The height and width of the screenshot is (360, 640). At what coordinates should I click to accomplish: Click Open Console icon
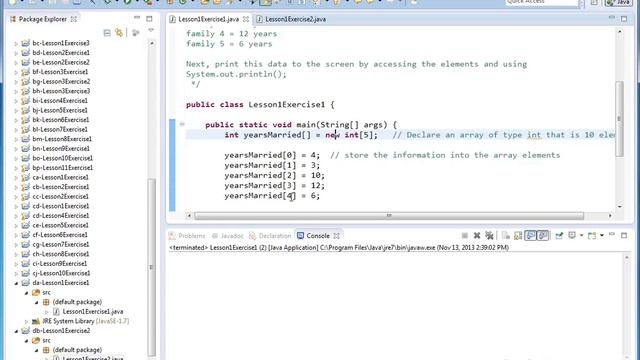click(x=592, y=236)
